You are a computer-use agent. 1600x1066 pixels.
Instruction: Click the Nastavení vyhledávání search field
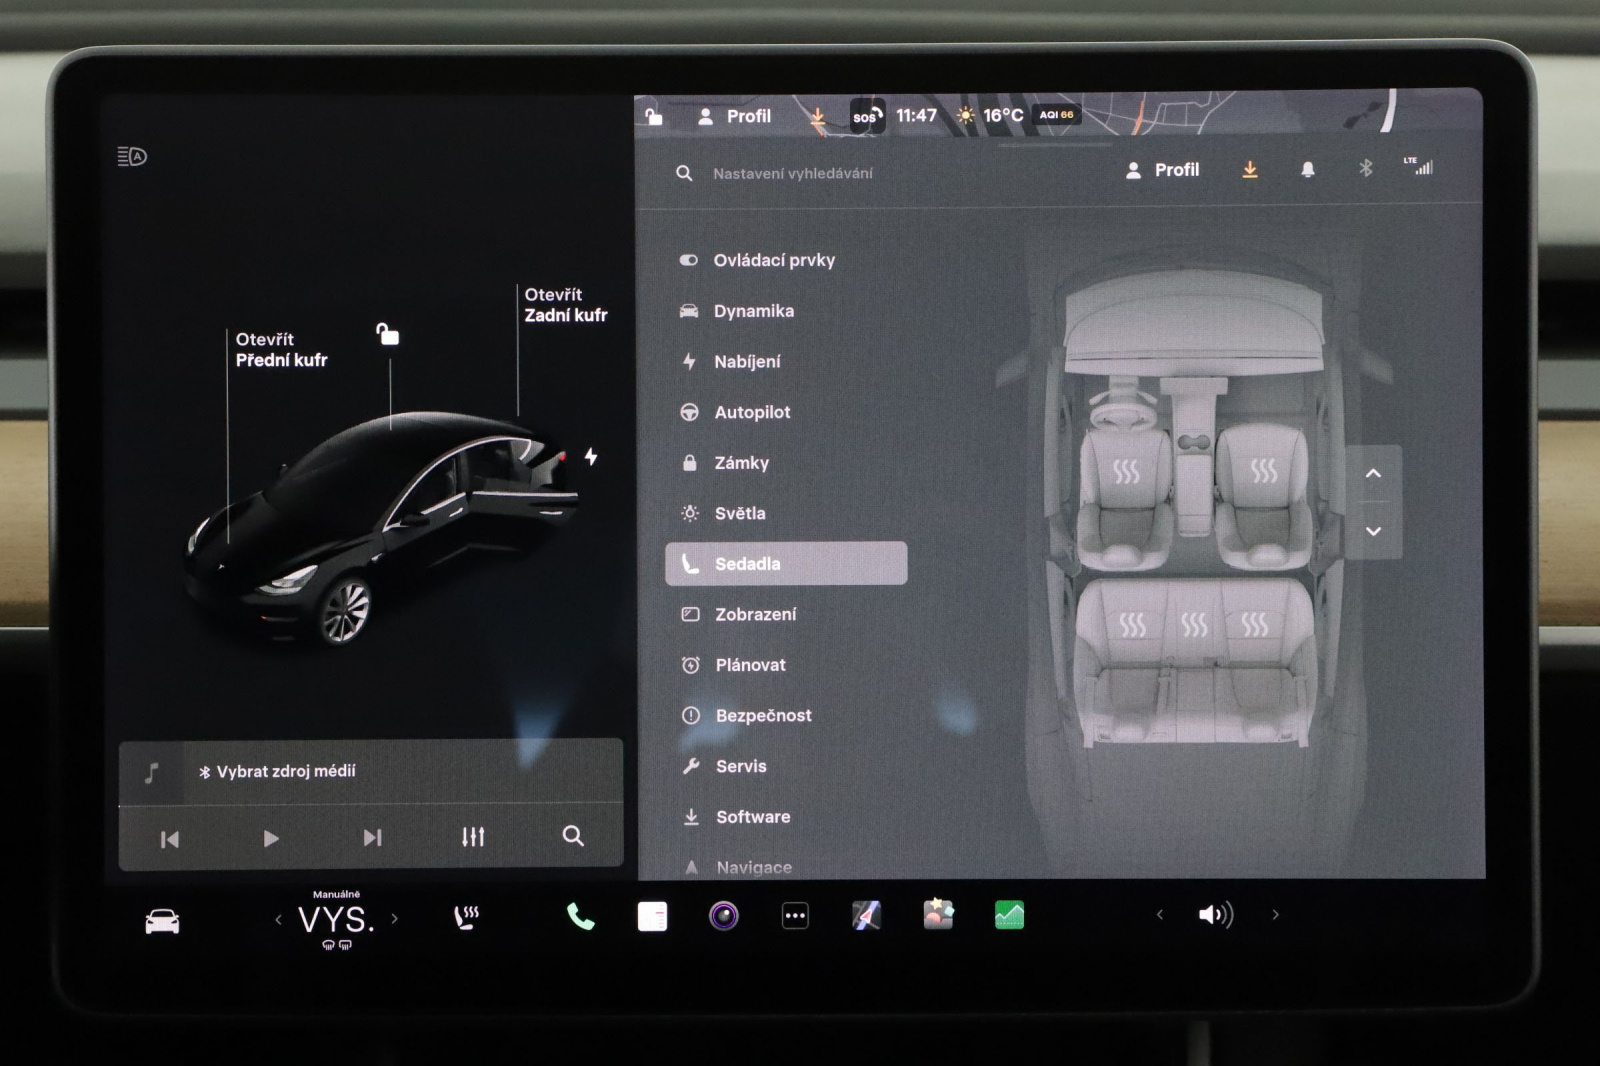792,173
